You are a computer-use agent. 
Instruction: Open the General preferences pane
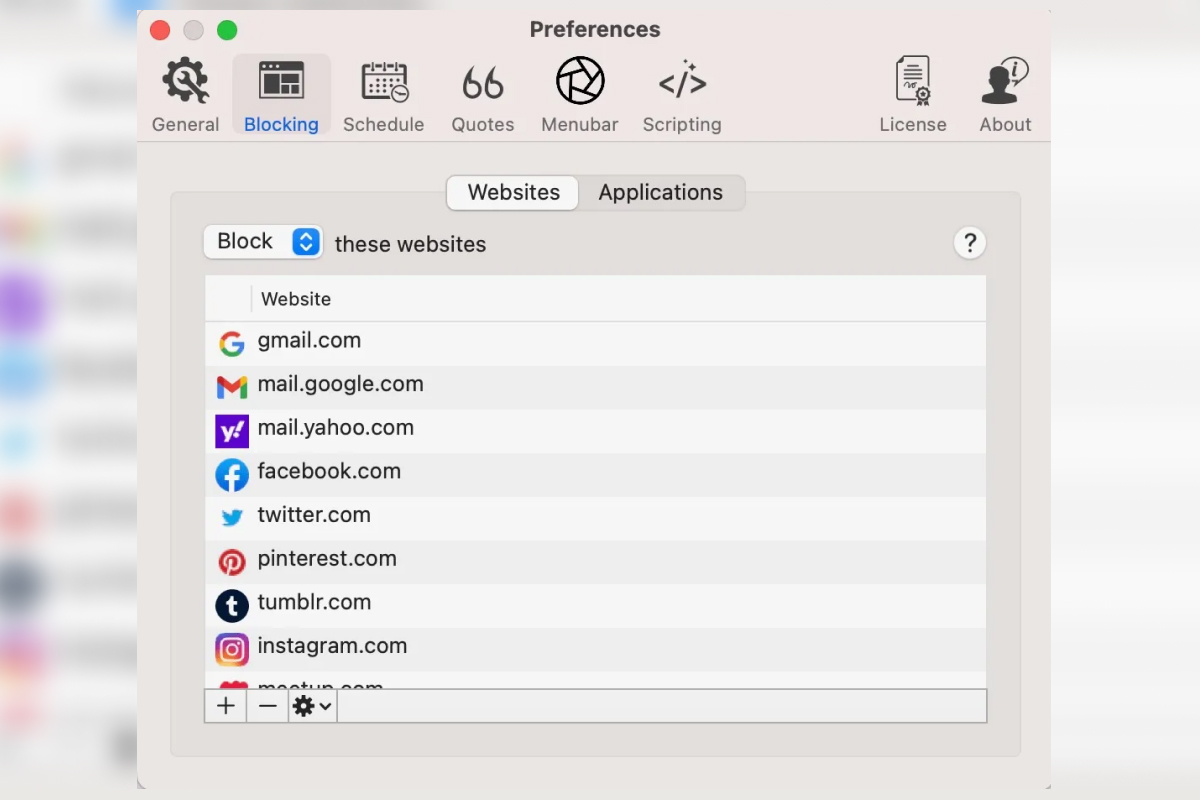185,96
